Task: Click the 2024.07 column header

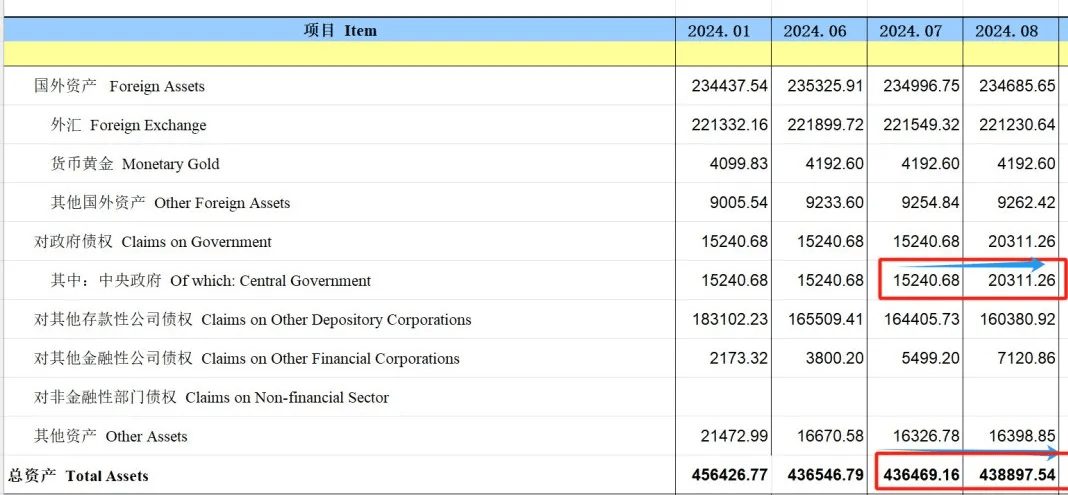Action: (910, 31)
